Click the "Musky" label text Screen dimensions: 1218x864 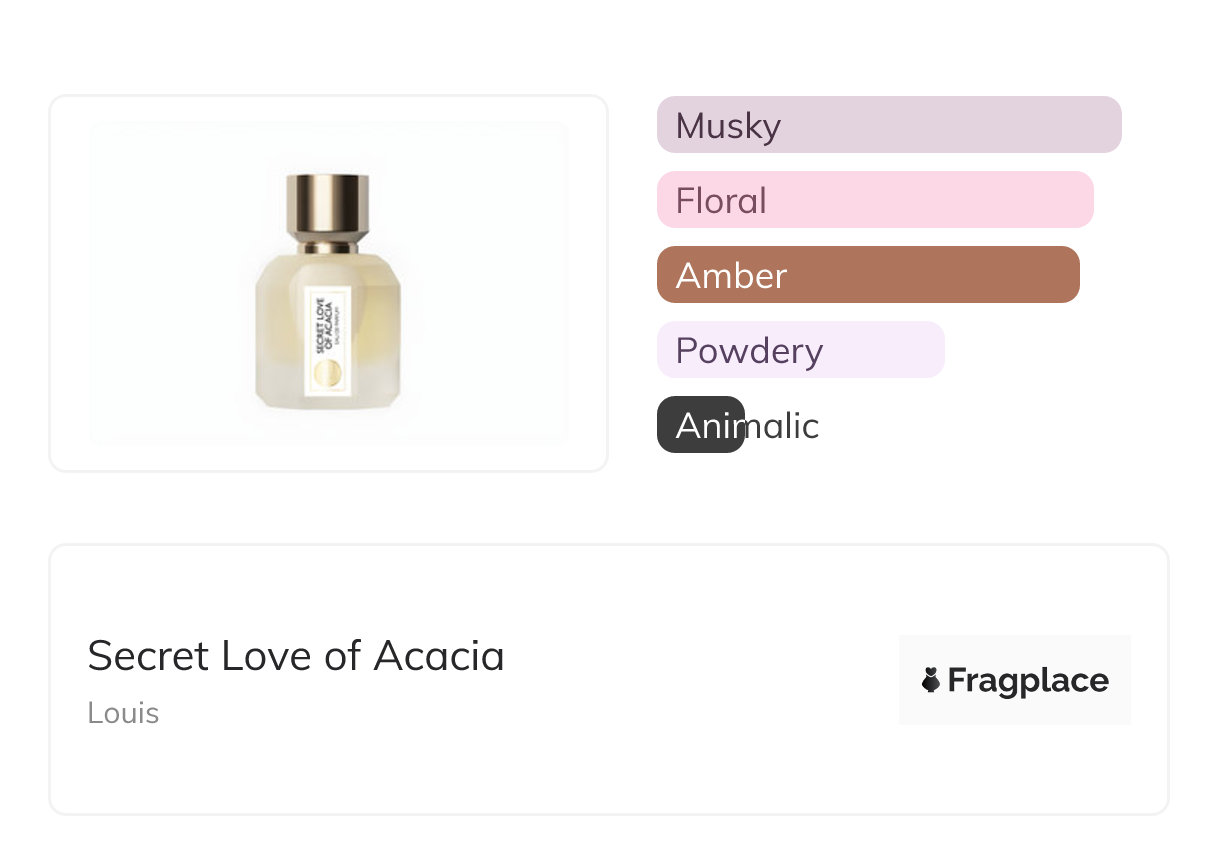coord(728,126)
